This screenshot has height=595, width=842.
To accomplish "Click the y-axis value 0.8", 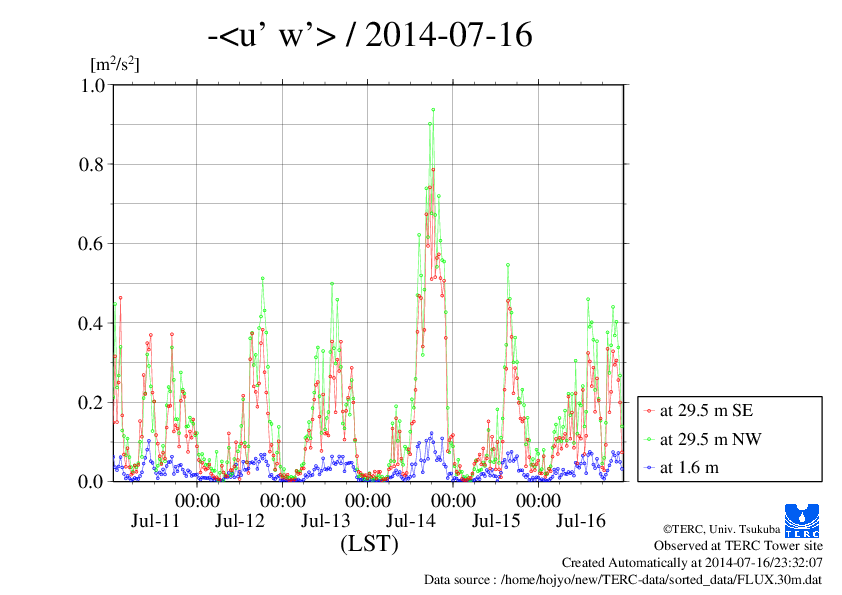I will pyautogui.click(x=92, y=164).
